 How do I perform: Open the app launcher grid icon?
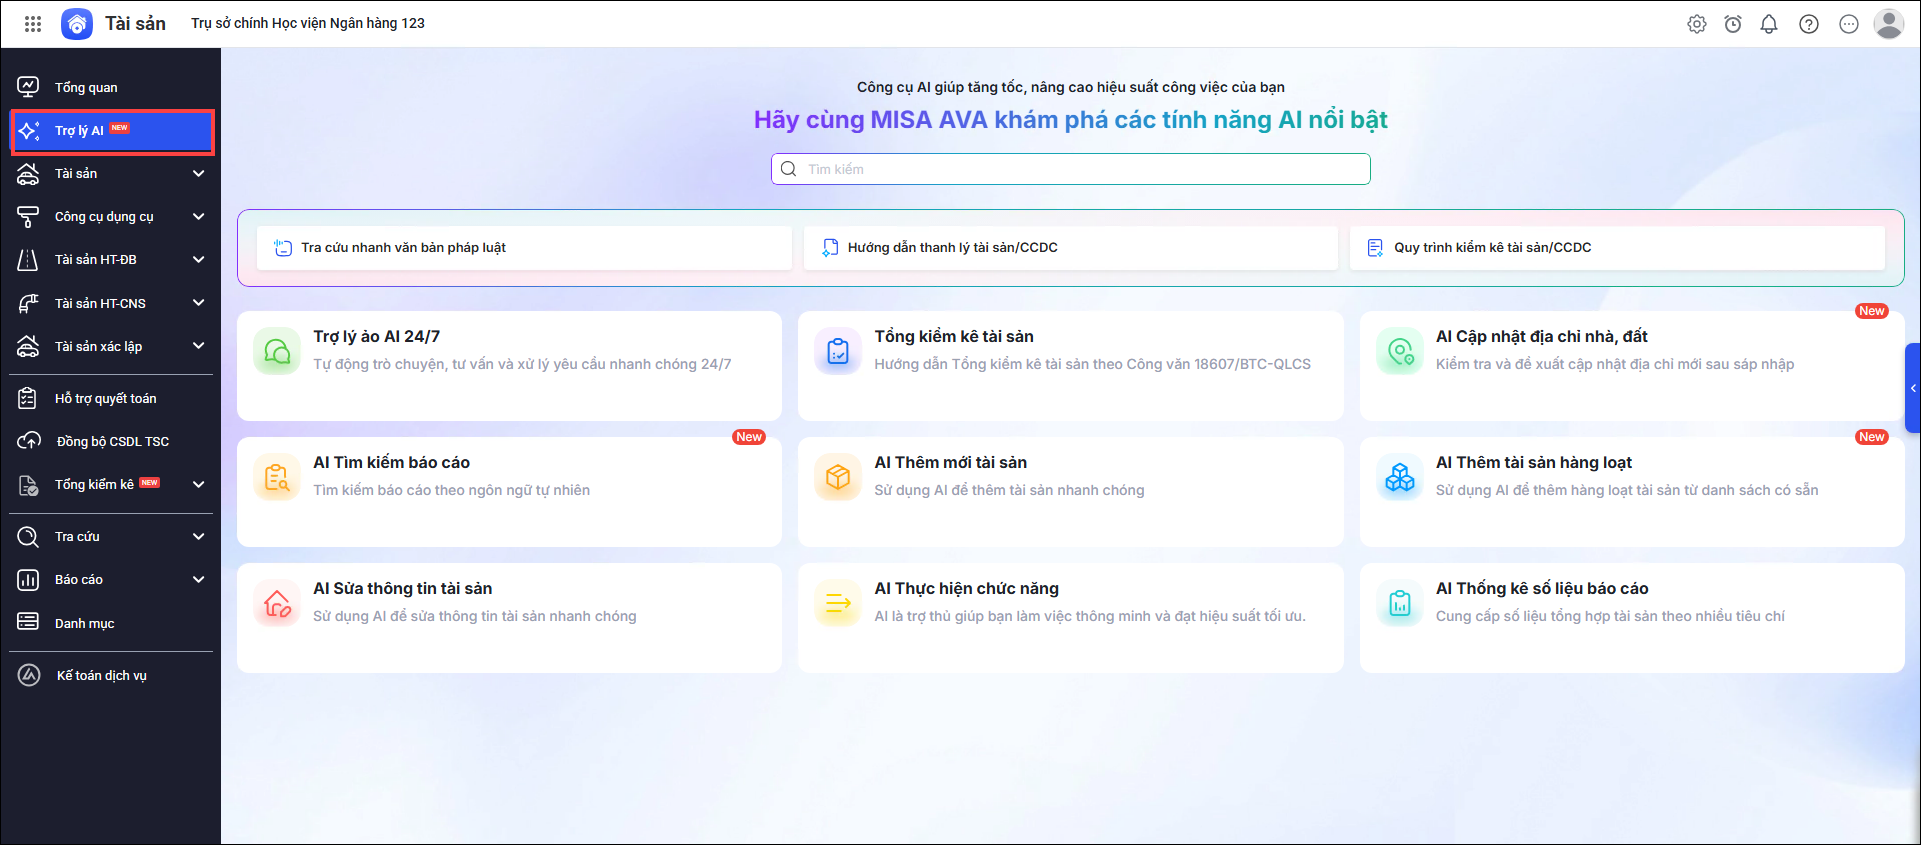point(33,24)
